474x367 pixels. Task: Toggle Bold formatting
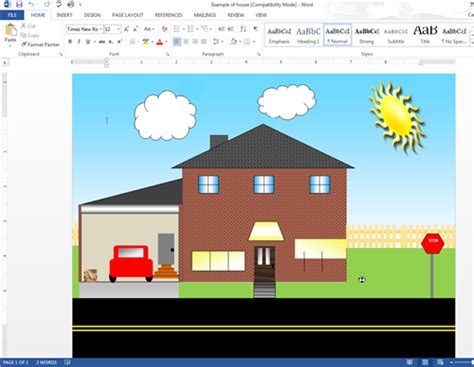[70, 42]
